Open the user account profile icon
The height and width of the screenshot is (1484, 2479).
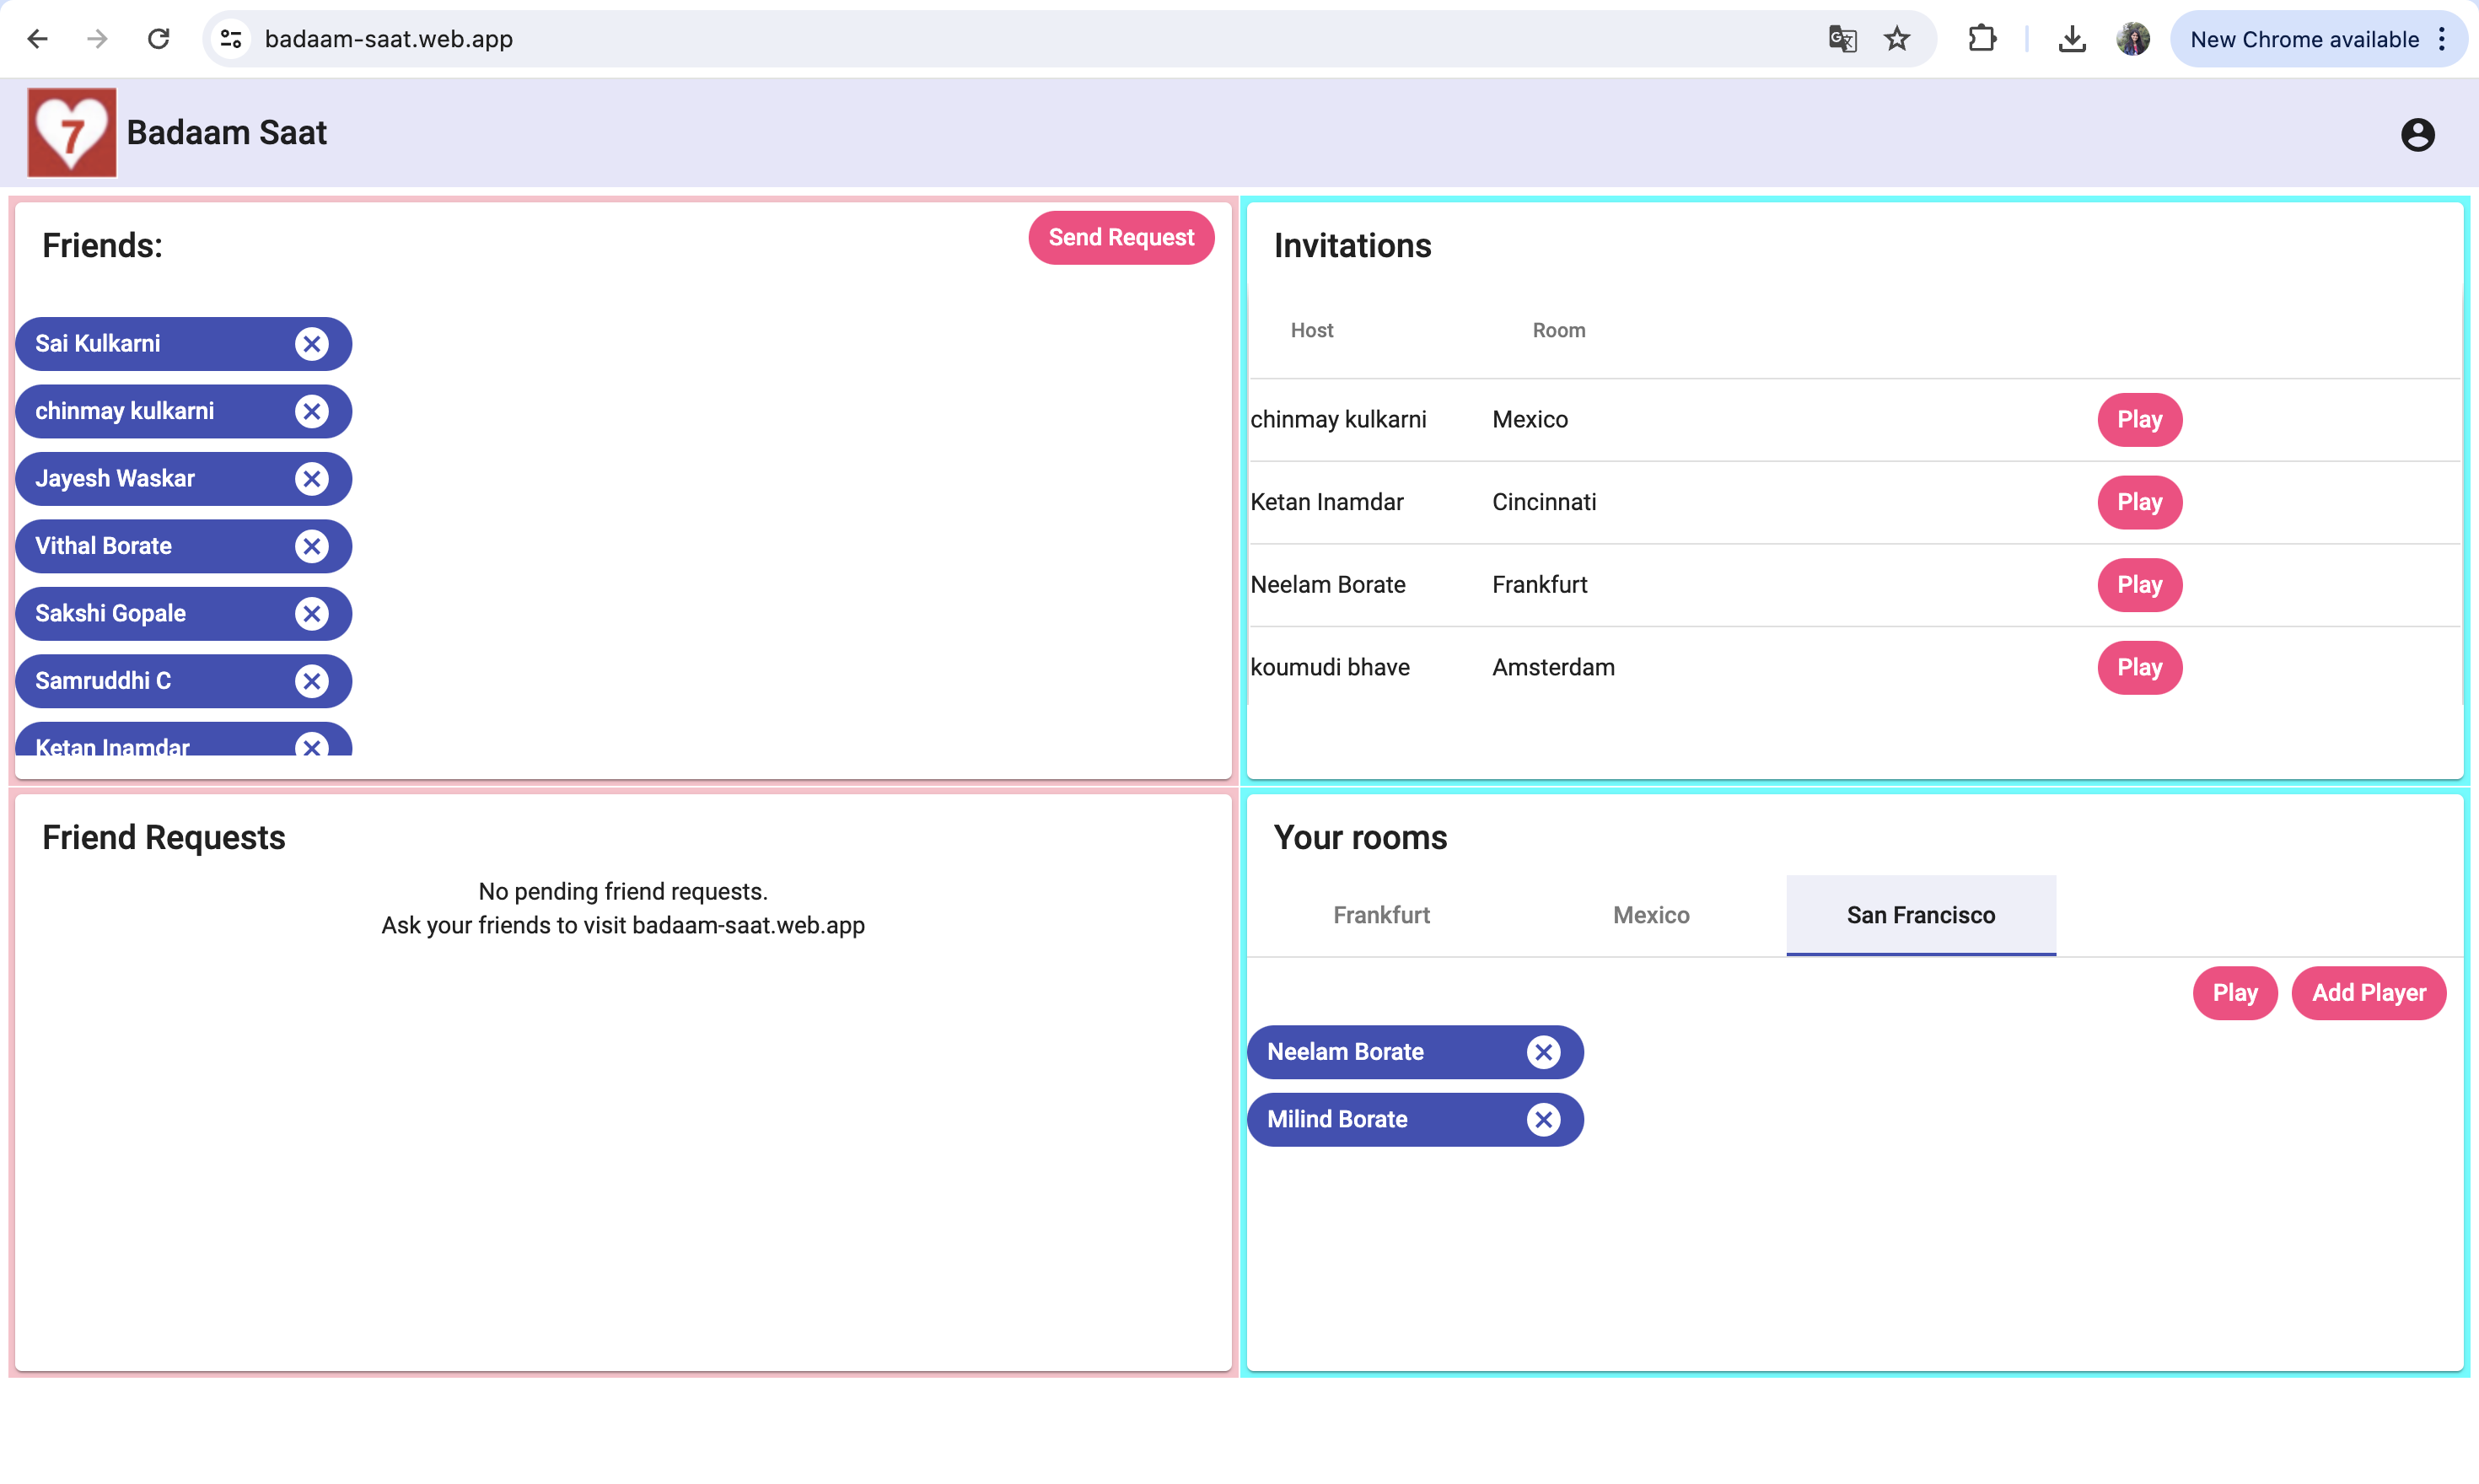point(2417,135)
